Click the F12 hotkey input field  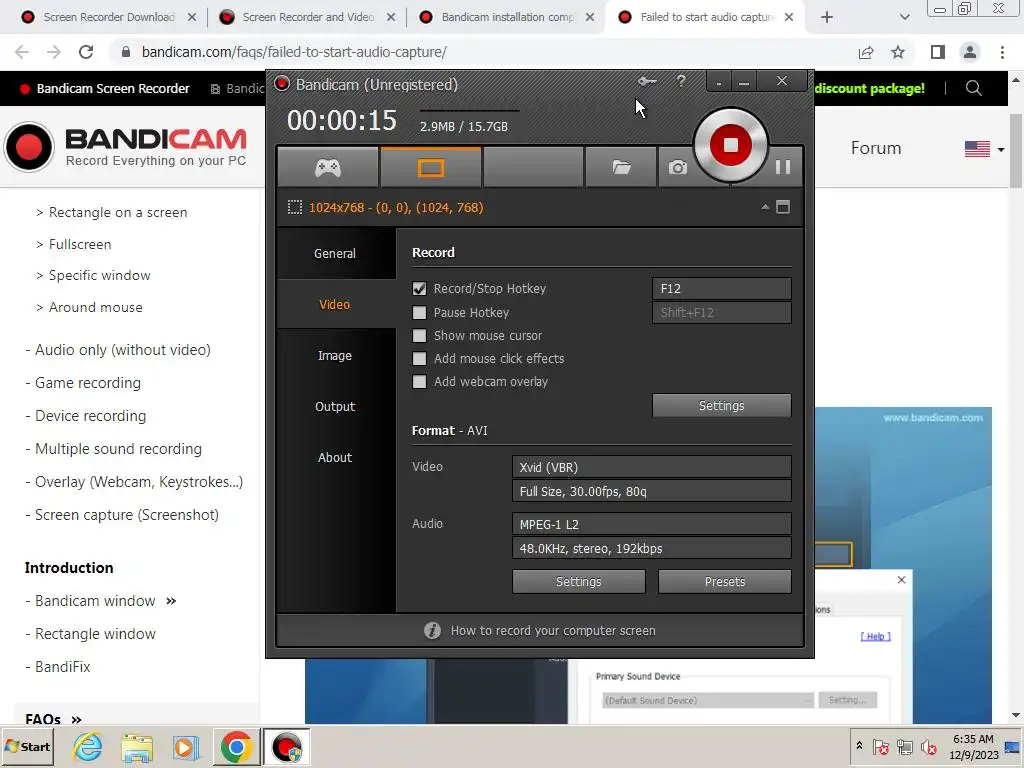pos(722,289)
